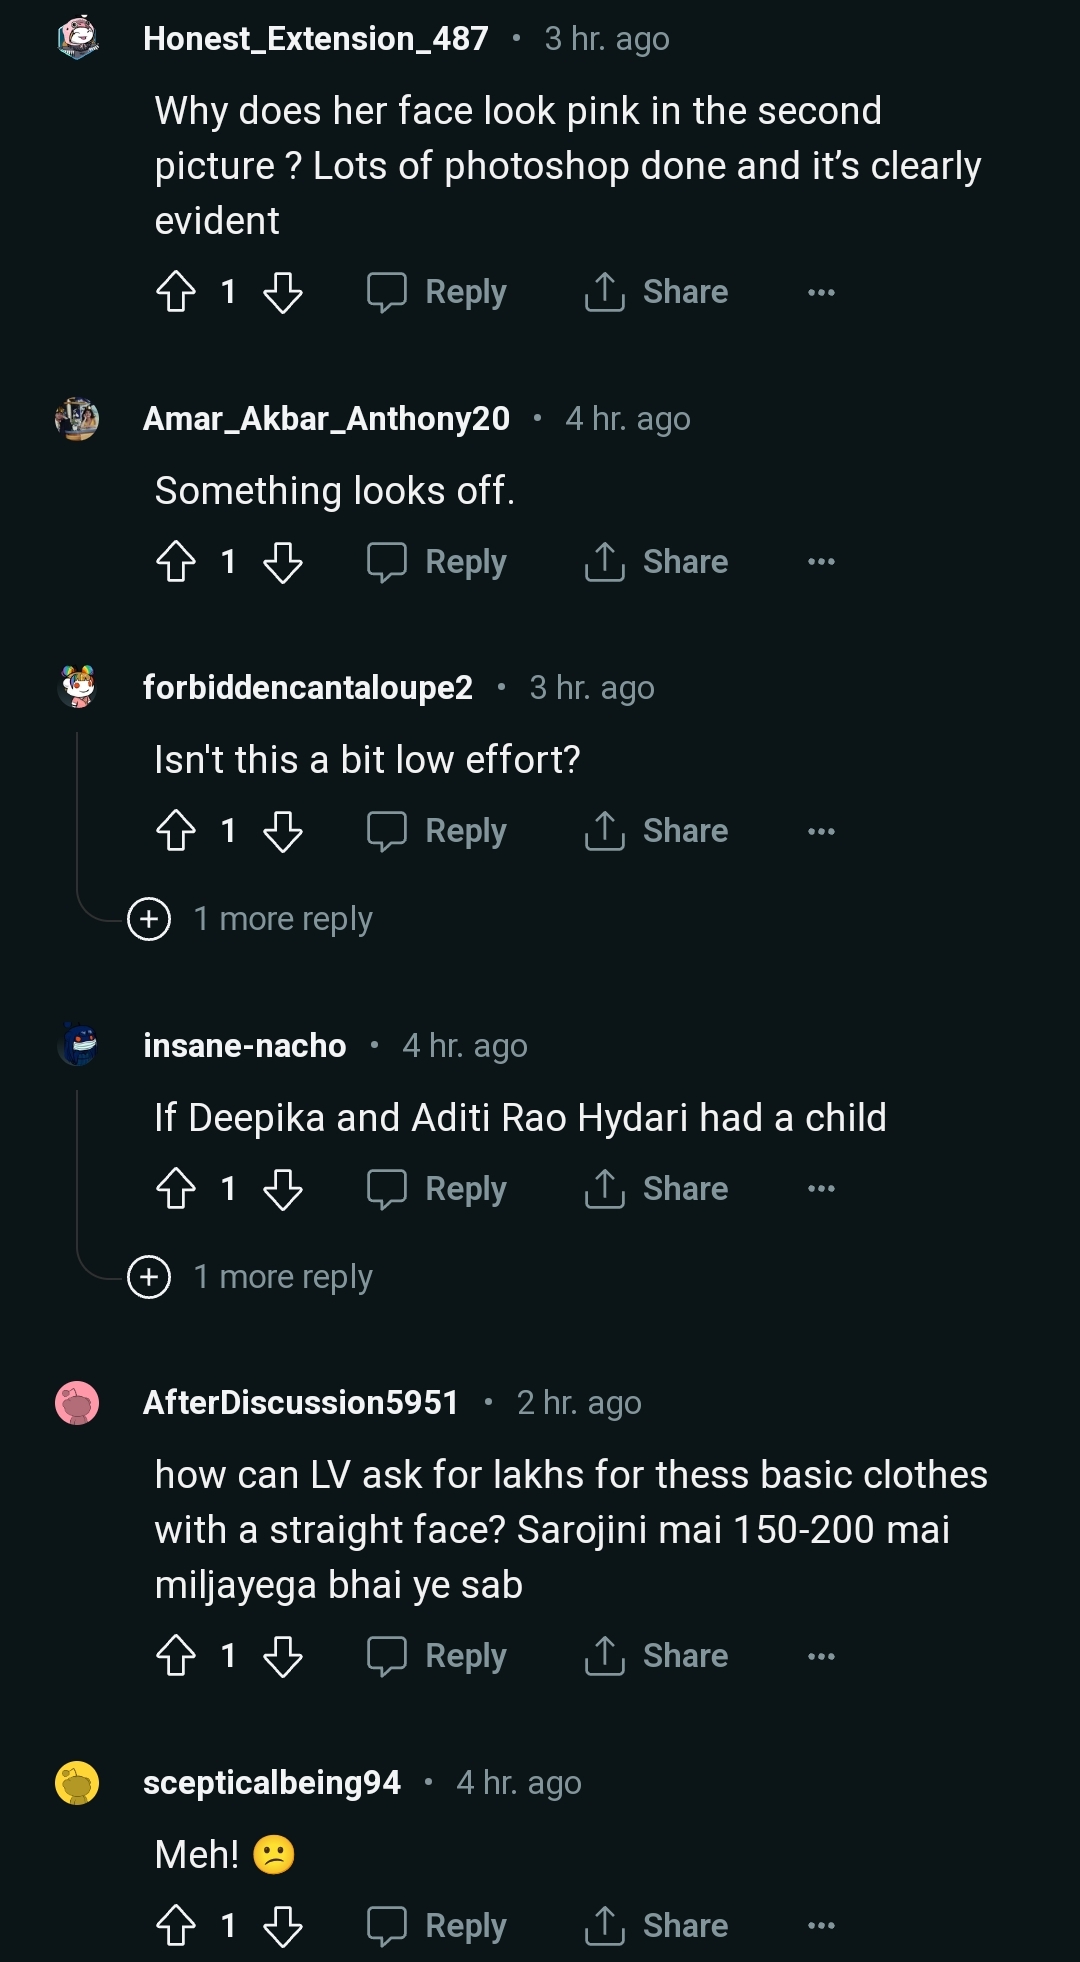Upvote Honest_Extension_487's comment
Screen dimensions: 1080x1962
pos(176,292)
